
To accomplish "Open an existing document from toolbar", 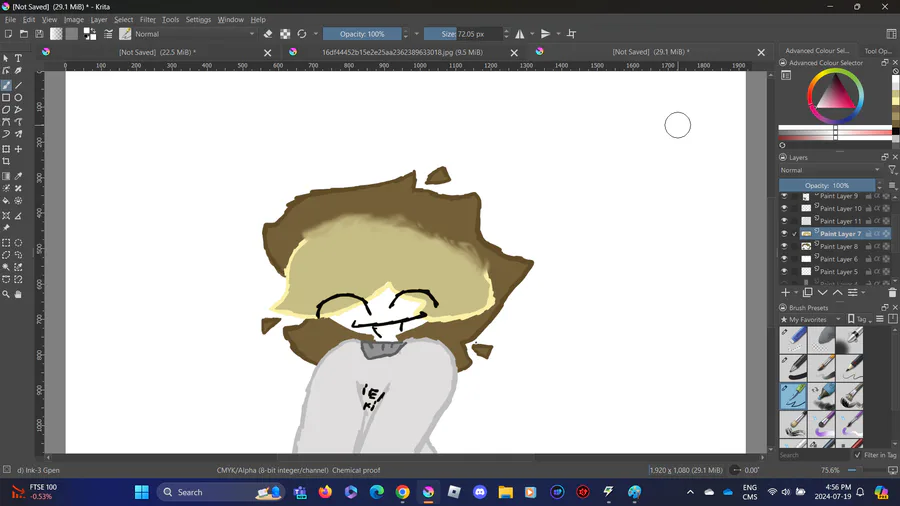I will [x=24, y=34].
